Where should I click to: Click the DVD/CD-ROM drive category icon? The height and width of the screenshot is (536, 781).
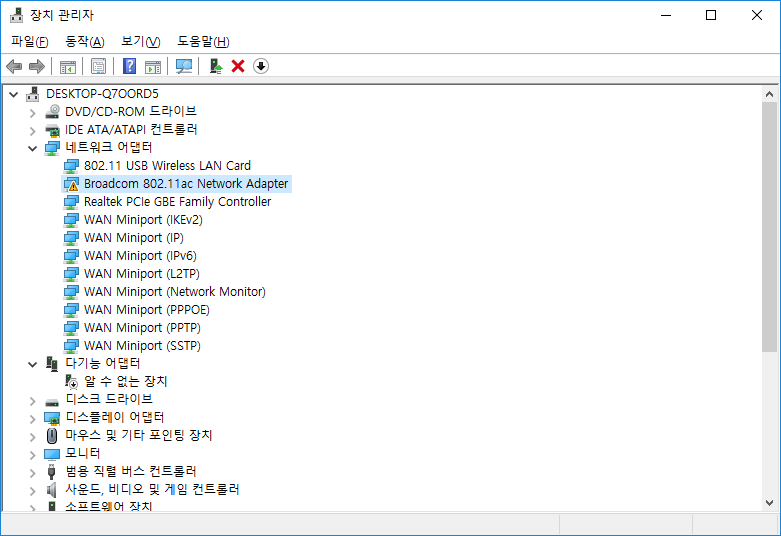[52, 112]
